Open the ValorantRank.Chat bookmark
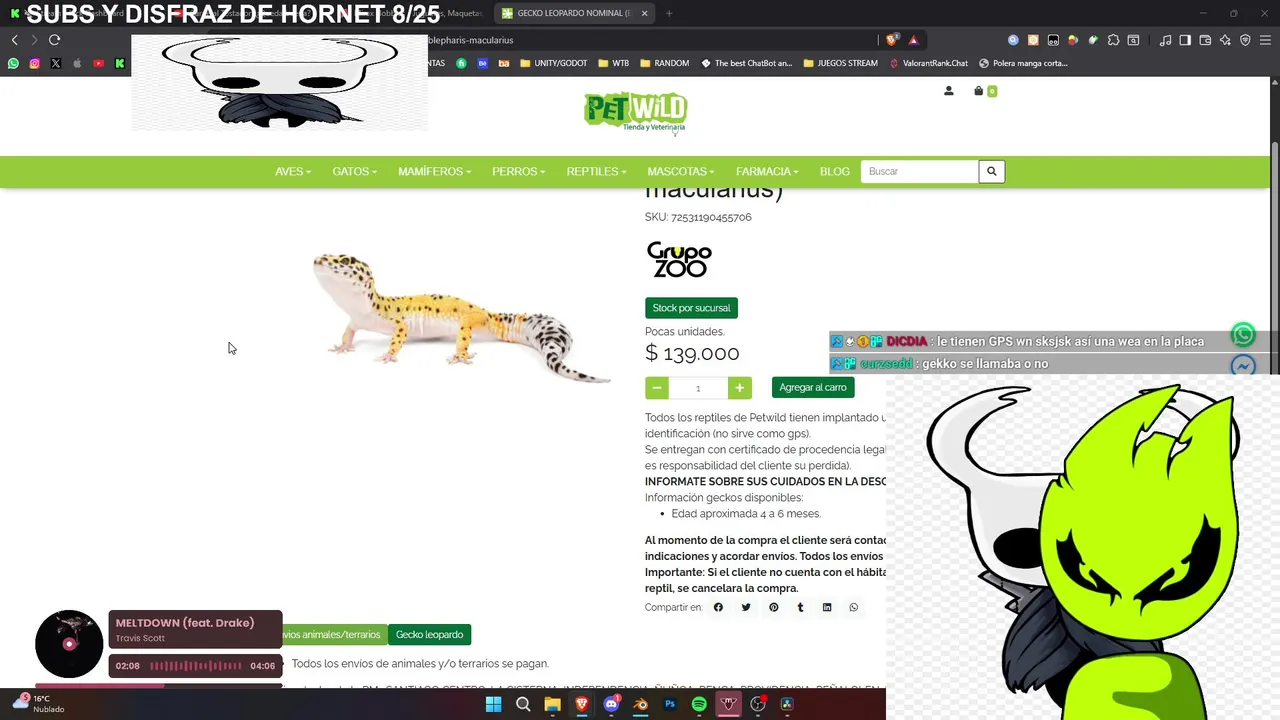The width and height of the screenshot is (1280, 720). pos(928,63)
